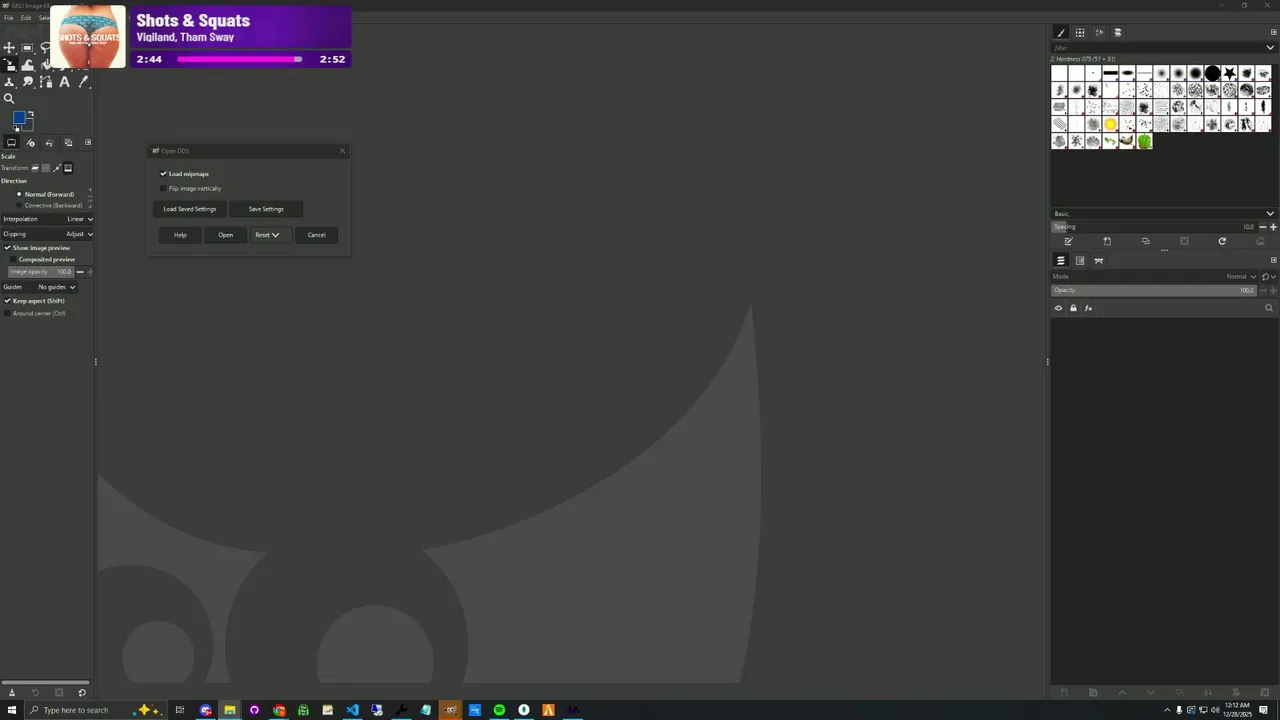Open the File menu
The width and height of the screenshot is (1280, 720).
9,18
